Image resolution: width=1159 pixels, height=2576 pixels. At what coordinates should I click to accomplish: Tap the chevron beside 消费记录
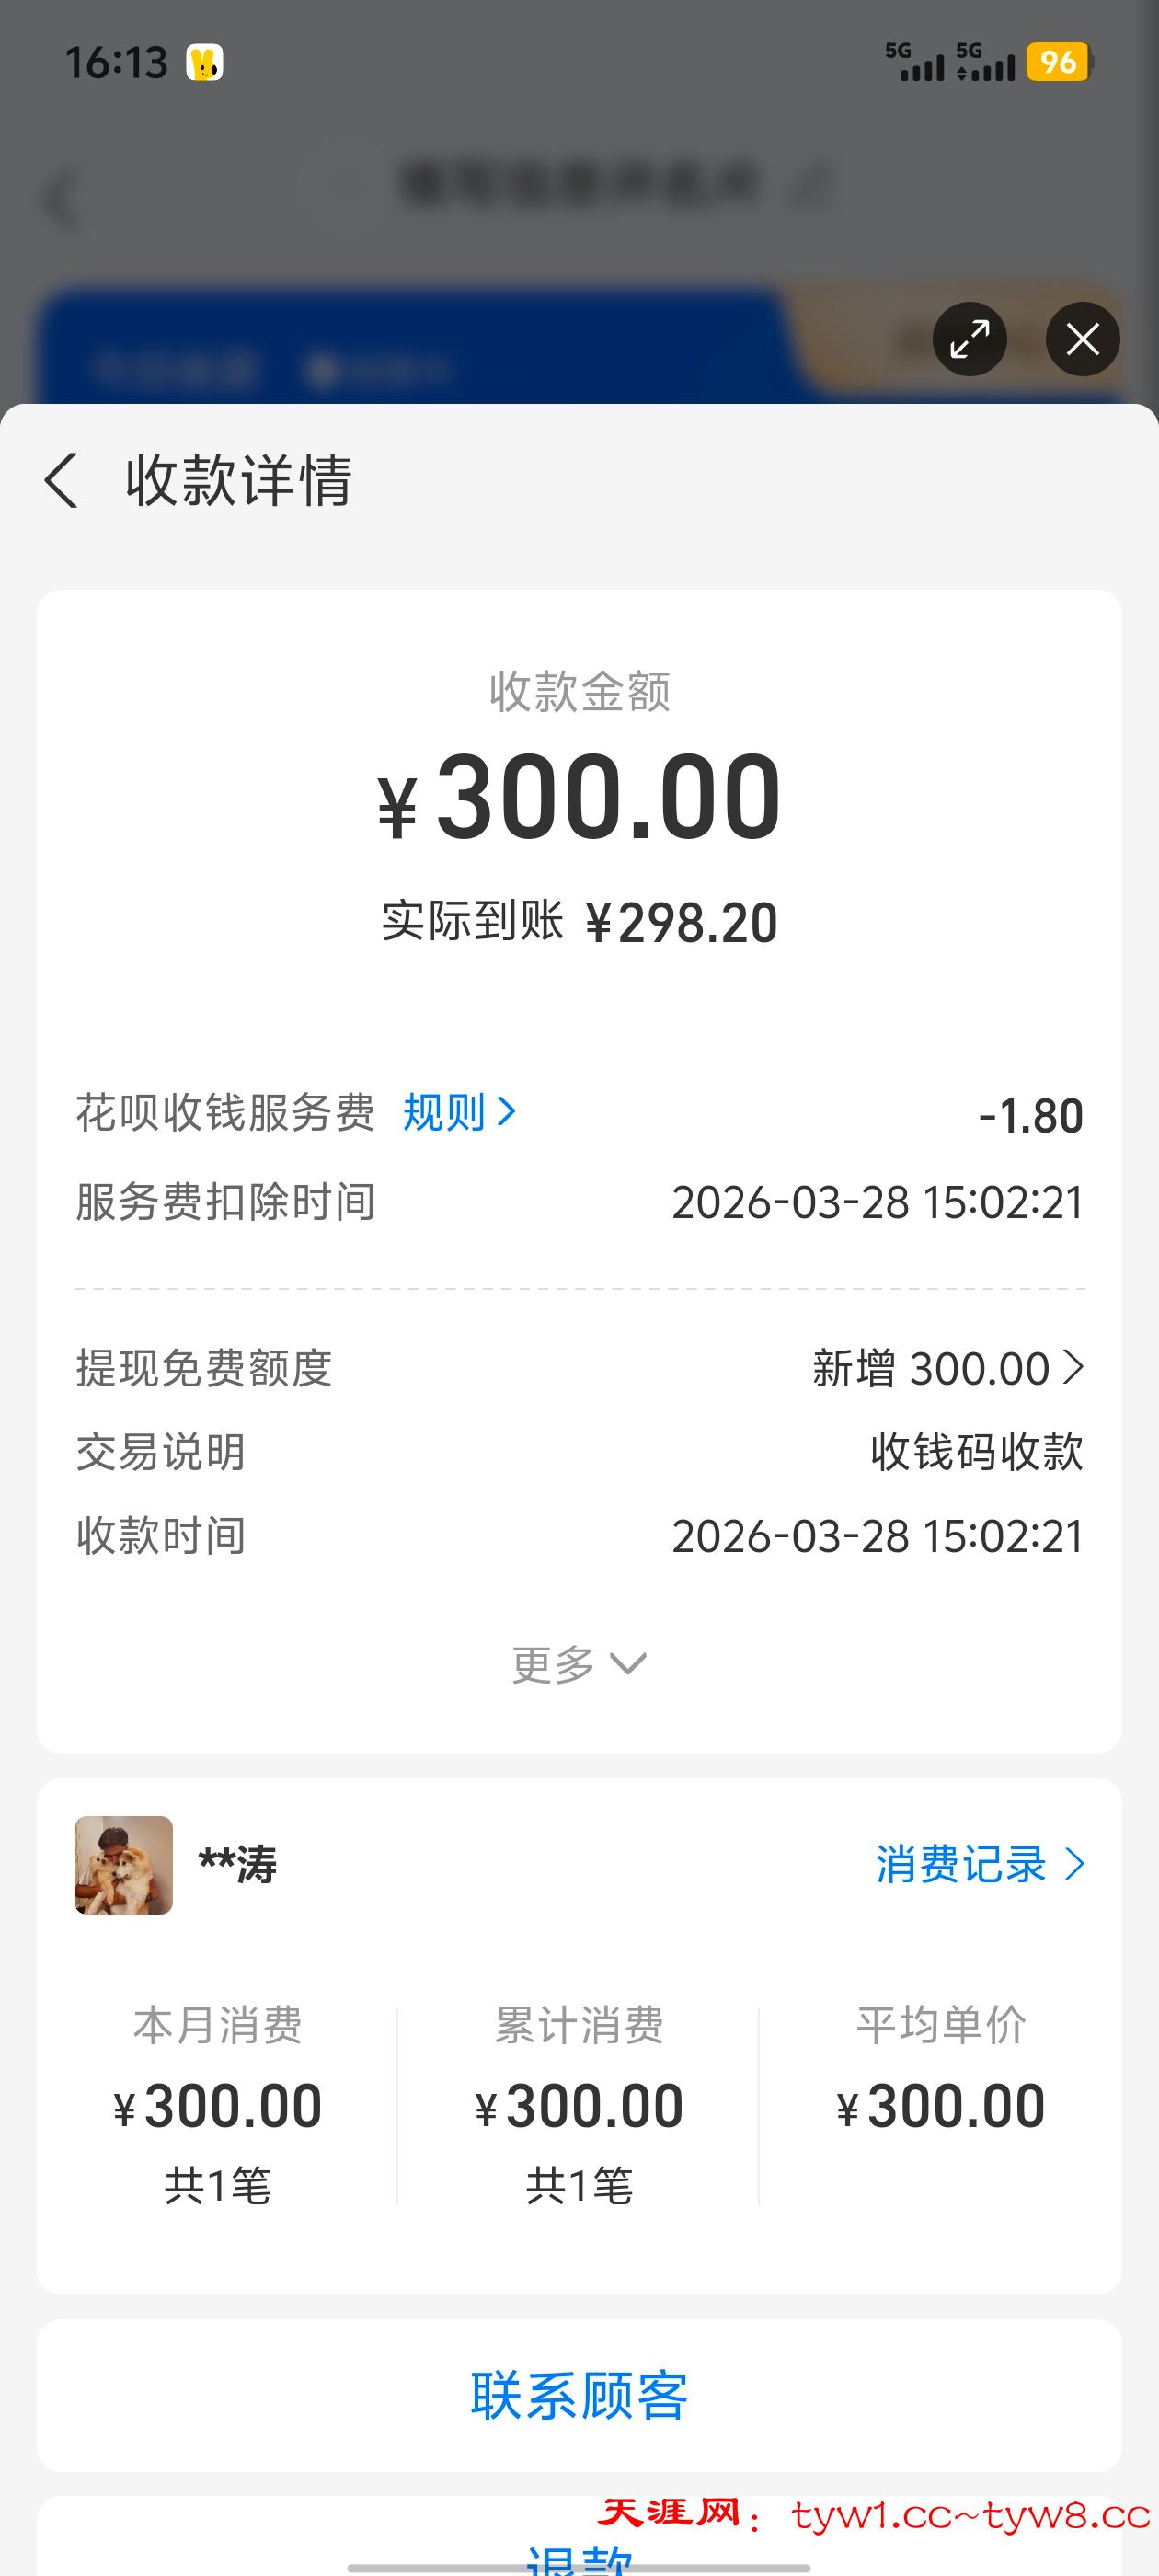pyautogui.click(x=1075, y=1864)
